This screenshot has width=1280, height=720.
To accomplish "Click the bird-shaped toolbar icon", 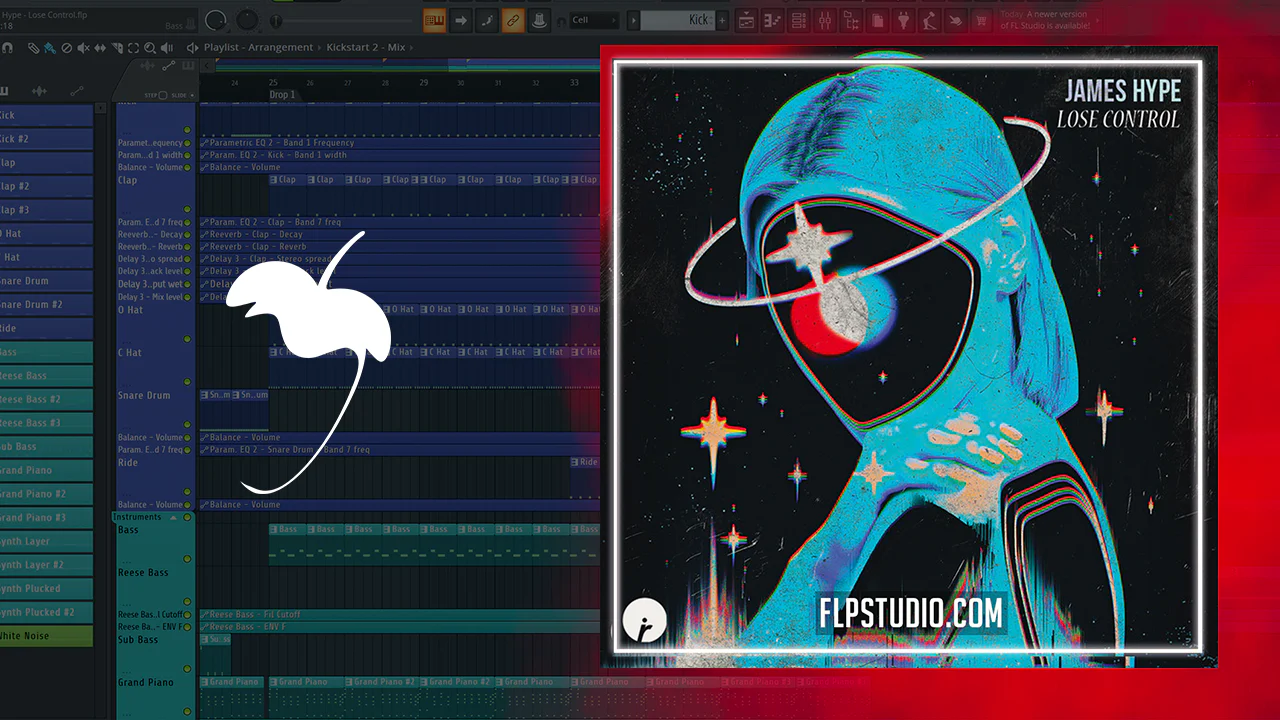I will [x=955, y=20].
